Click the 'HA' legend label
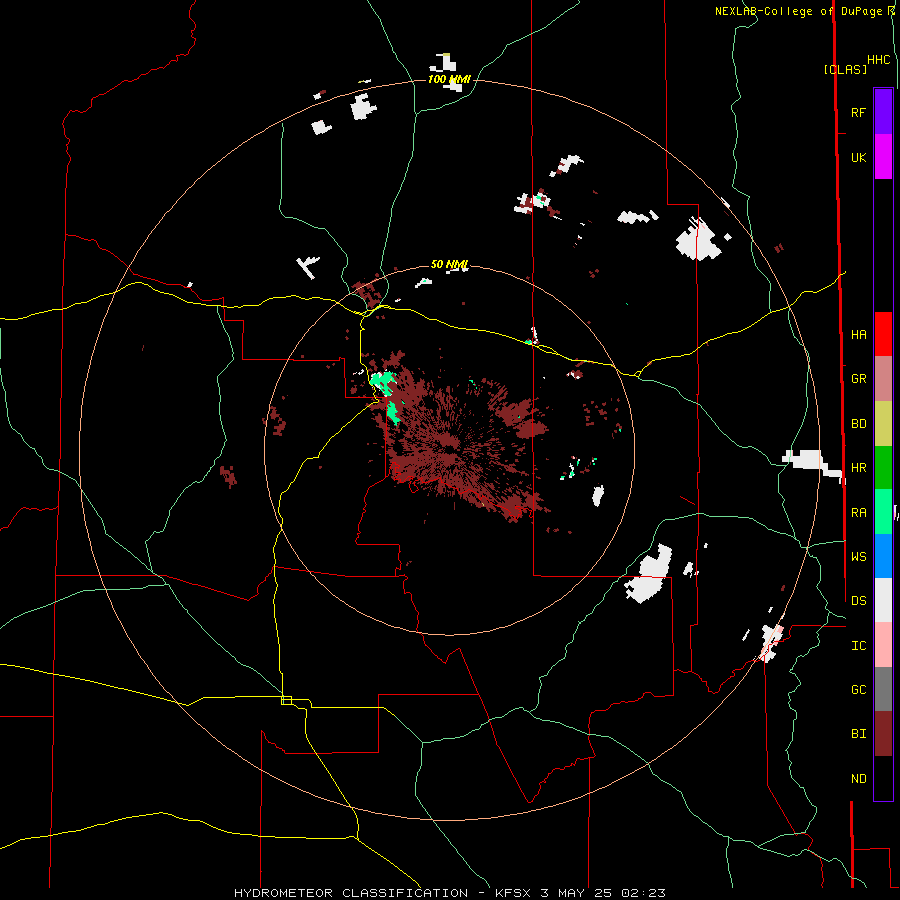The width and height of the screenshot is (900, 900). point(858,335)
